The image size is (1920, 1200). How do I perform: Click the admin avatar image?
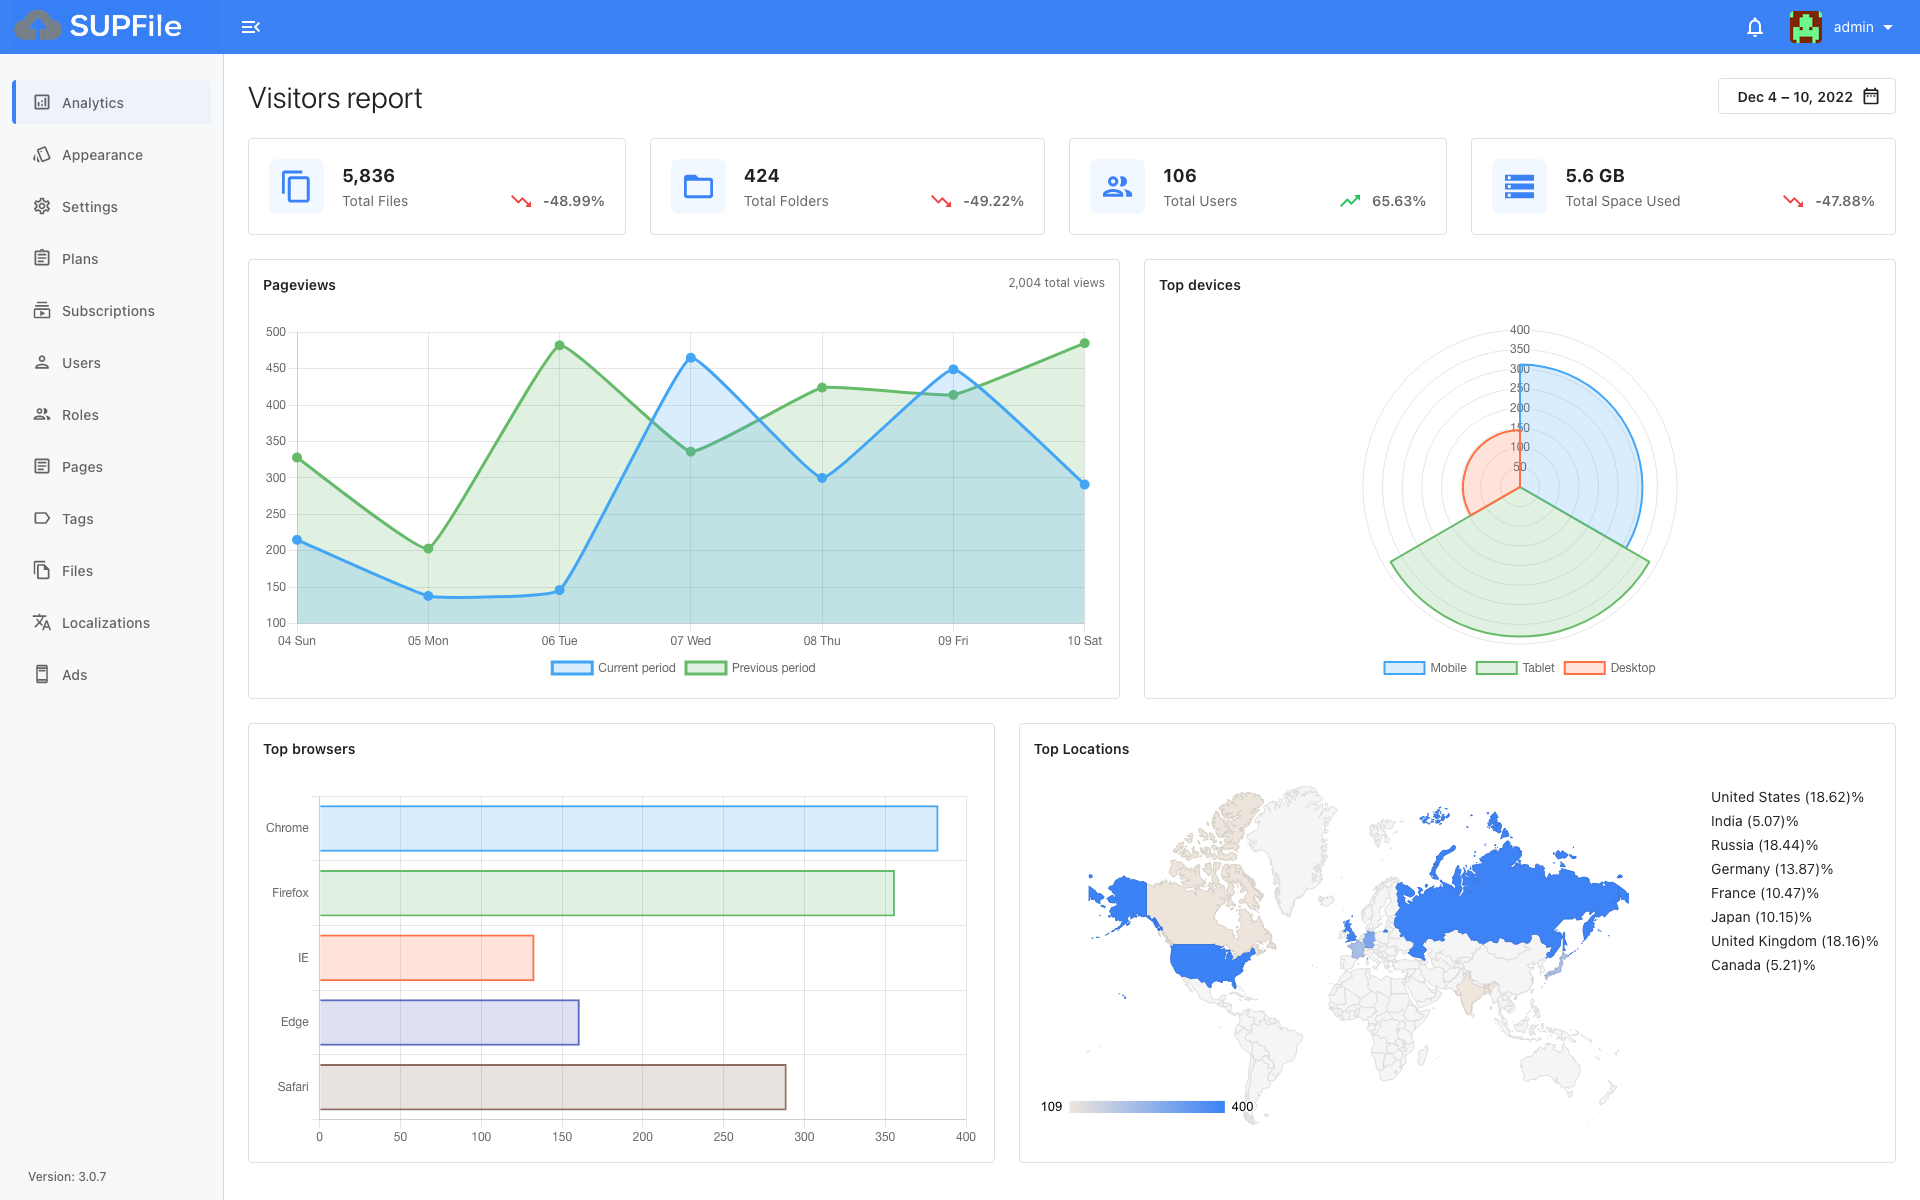point(1805,27)
